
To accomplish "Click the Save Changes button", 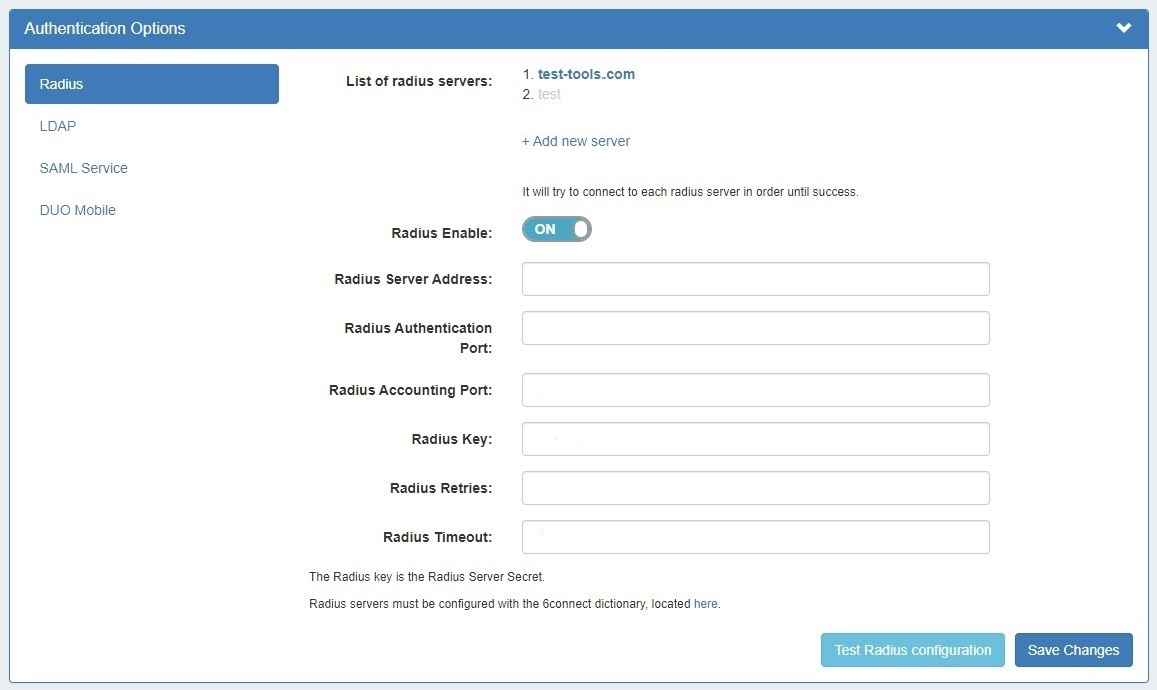I will 1073,650.
